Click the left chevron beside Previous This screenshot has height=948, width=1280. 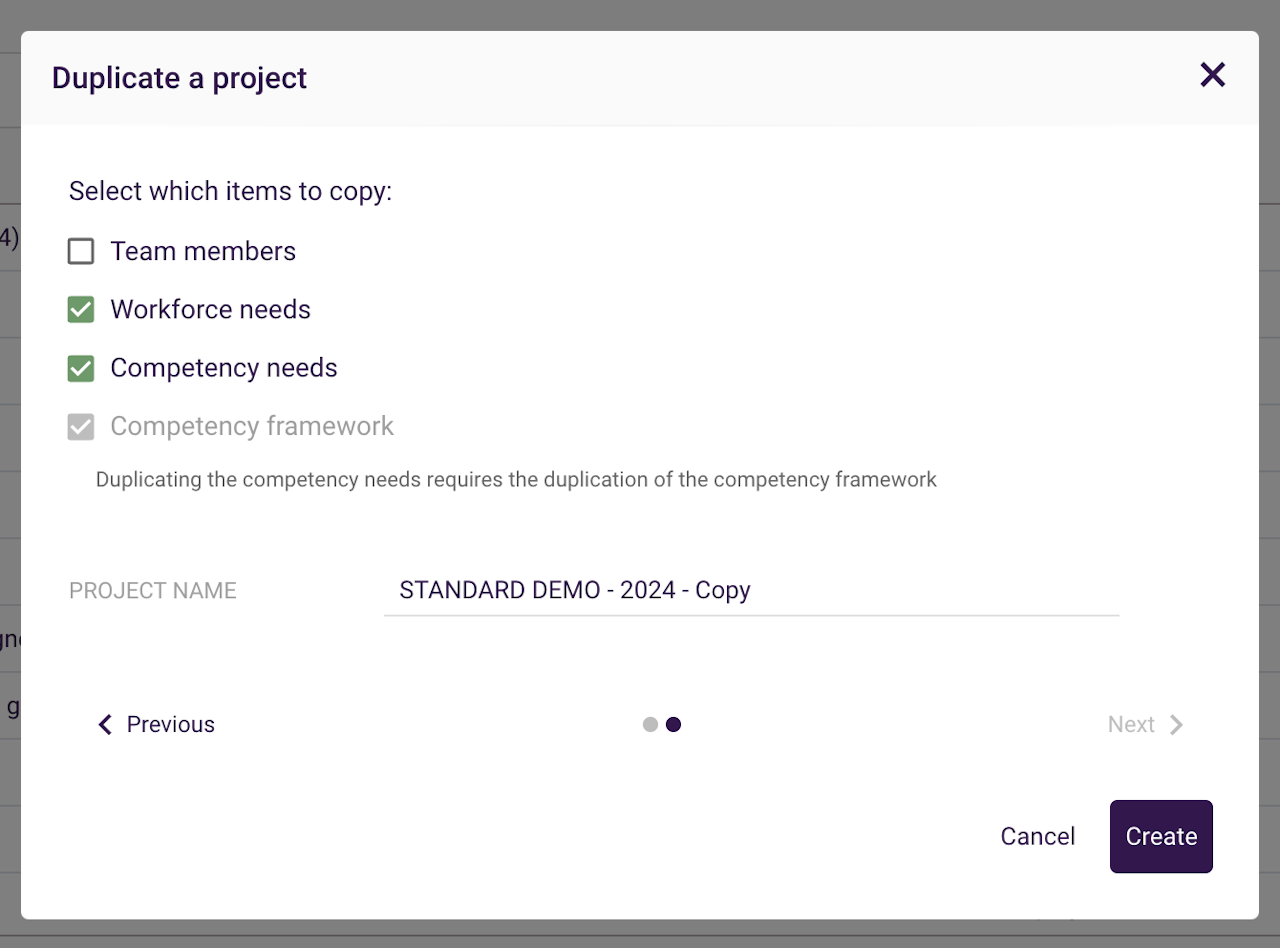[x=105, y=724]
